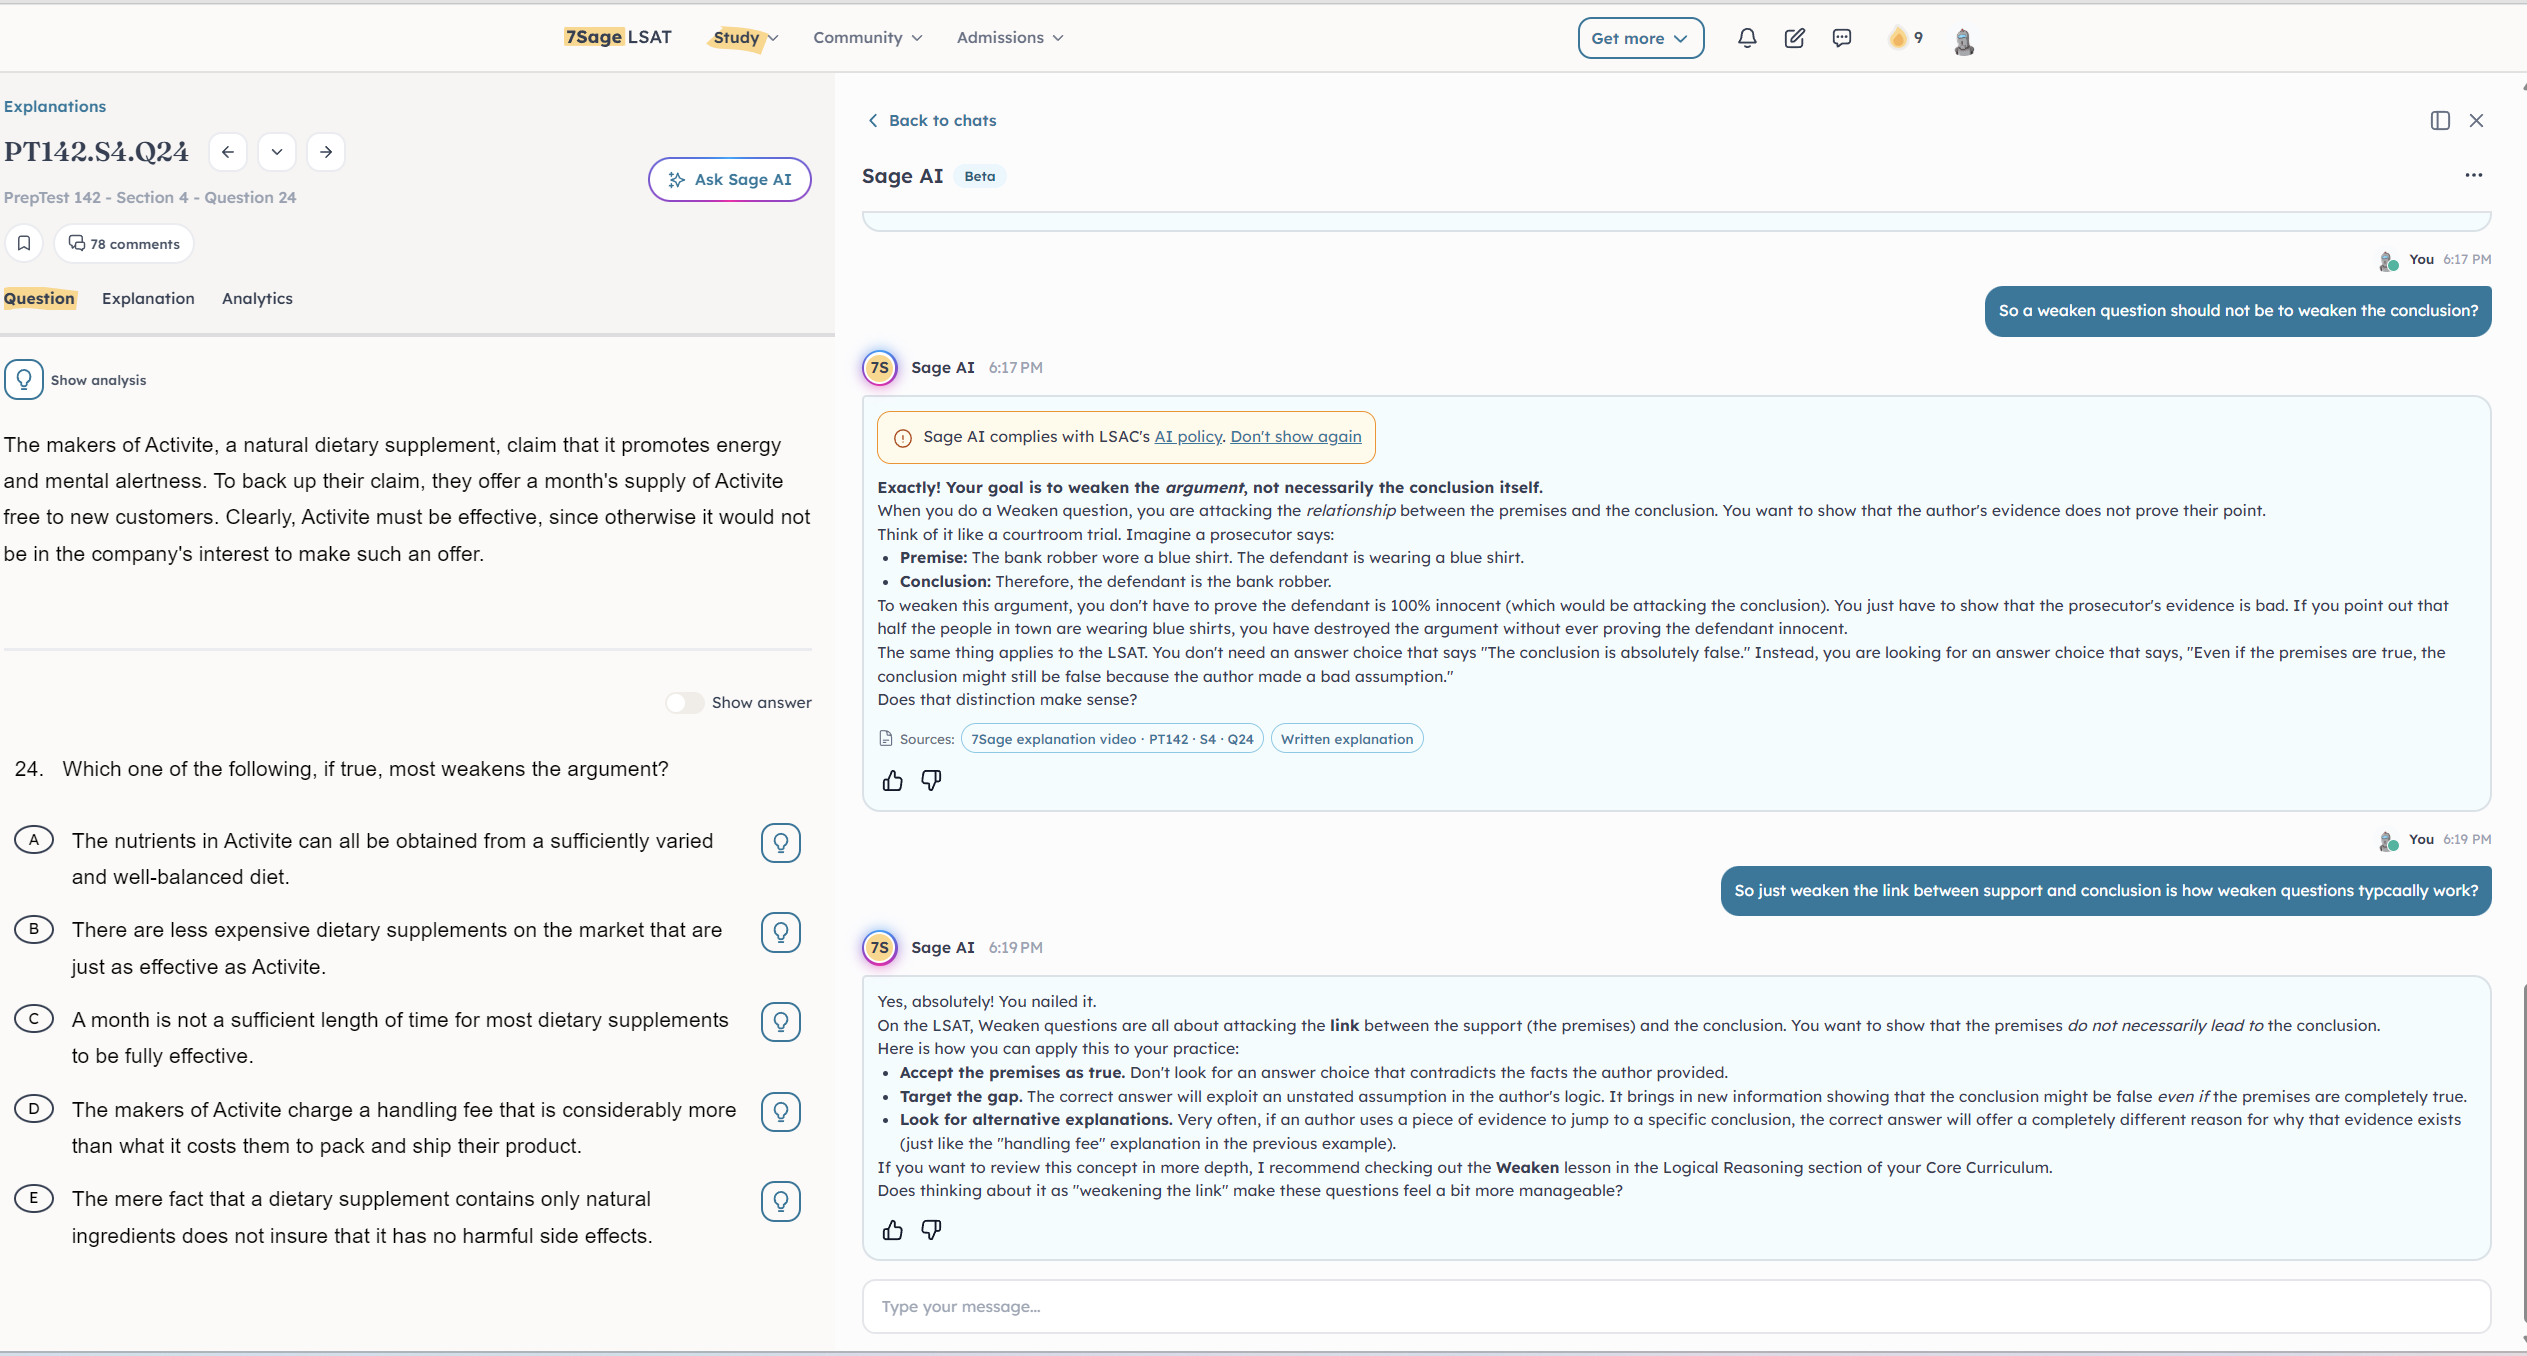Open the 7Sage explanation video source chip
2527x1356 pixels.
[x=1112, y=739]
